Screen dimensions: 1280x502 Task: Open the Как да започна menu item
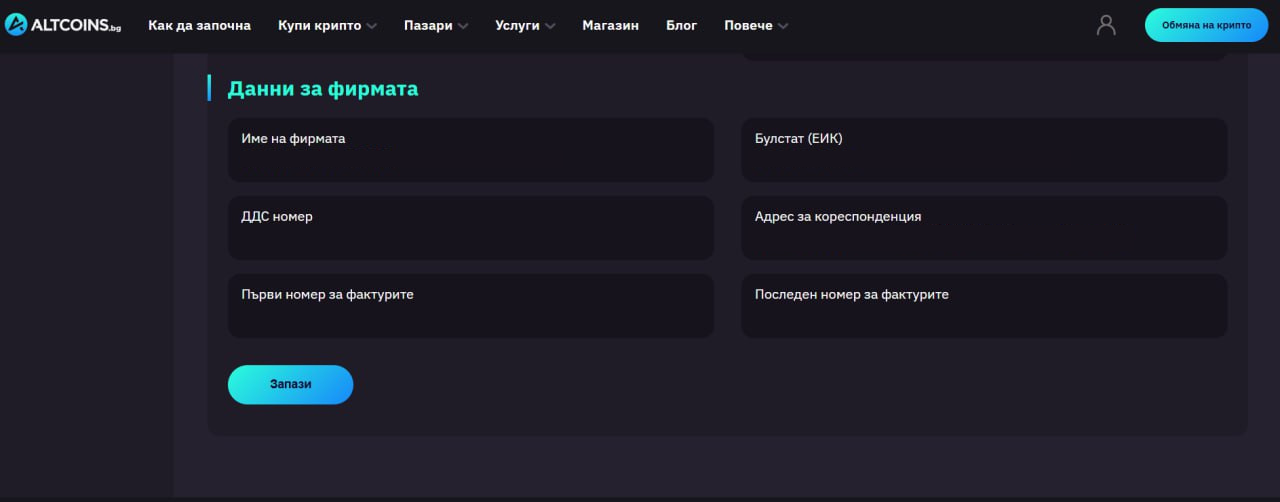[199, 25]
